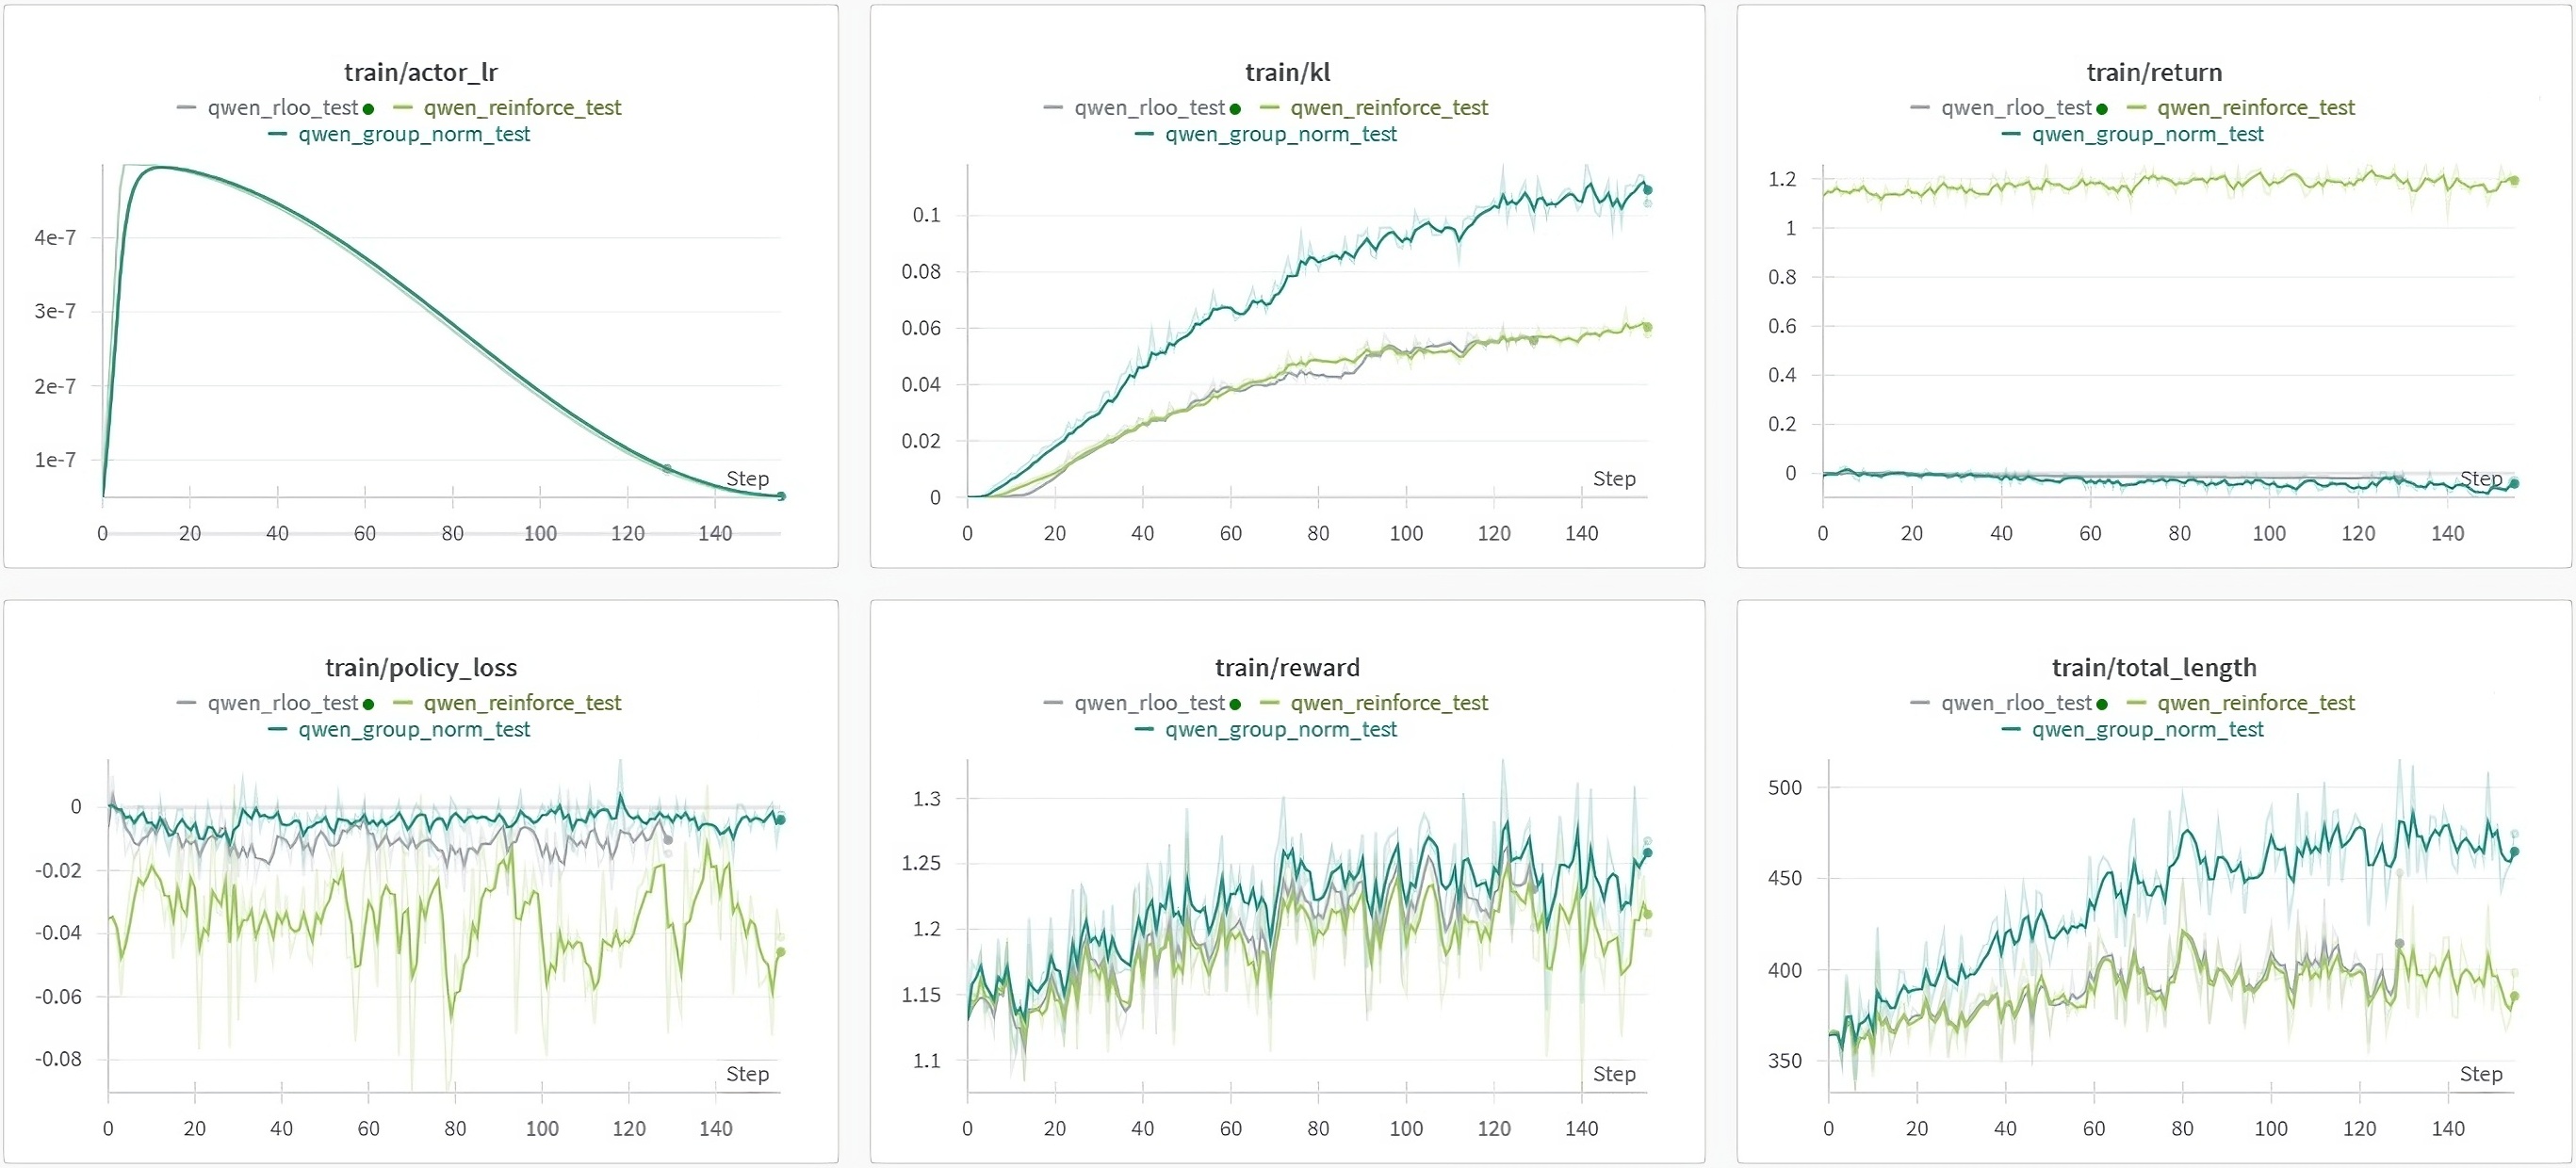Viewport: 2576px width, 1168px height.
Task: Click green status dot in train/actor_lr legend
Action: (369, 108)
